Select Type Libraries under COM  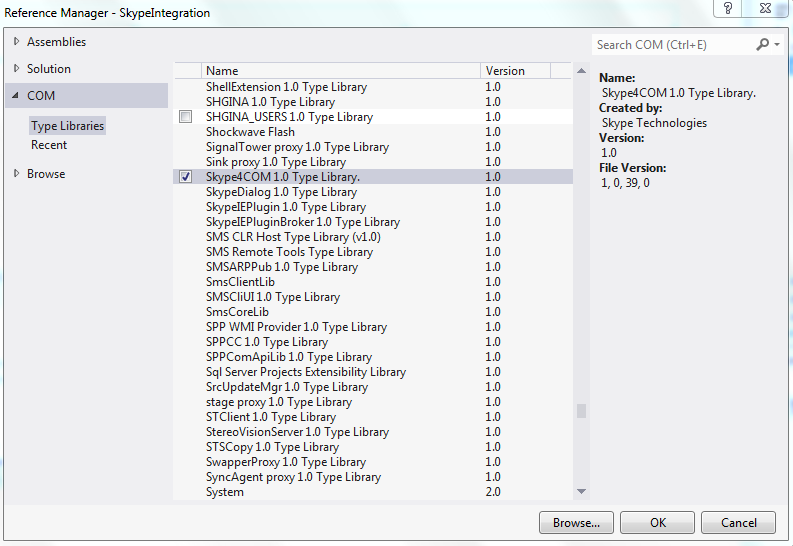(x=68, y=126)
